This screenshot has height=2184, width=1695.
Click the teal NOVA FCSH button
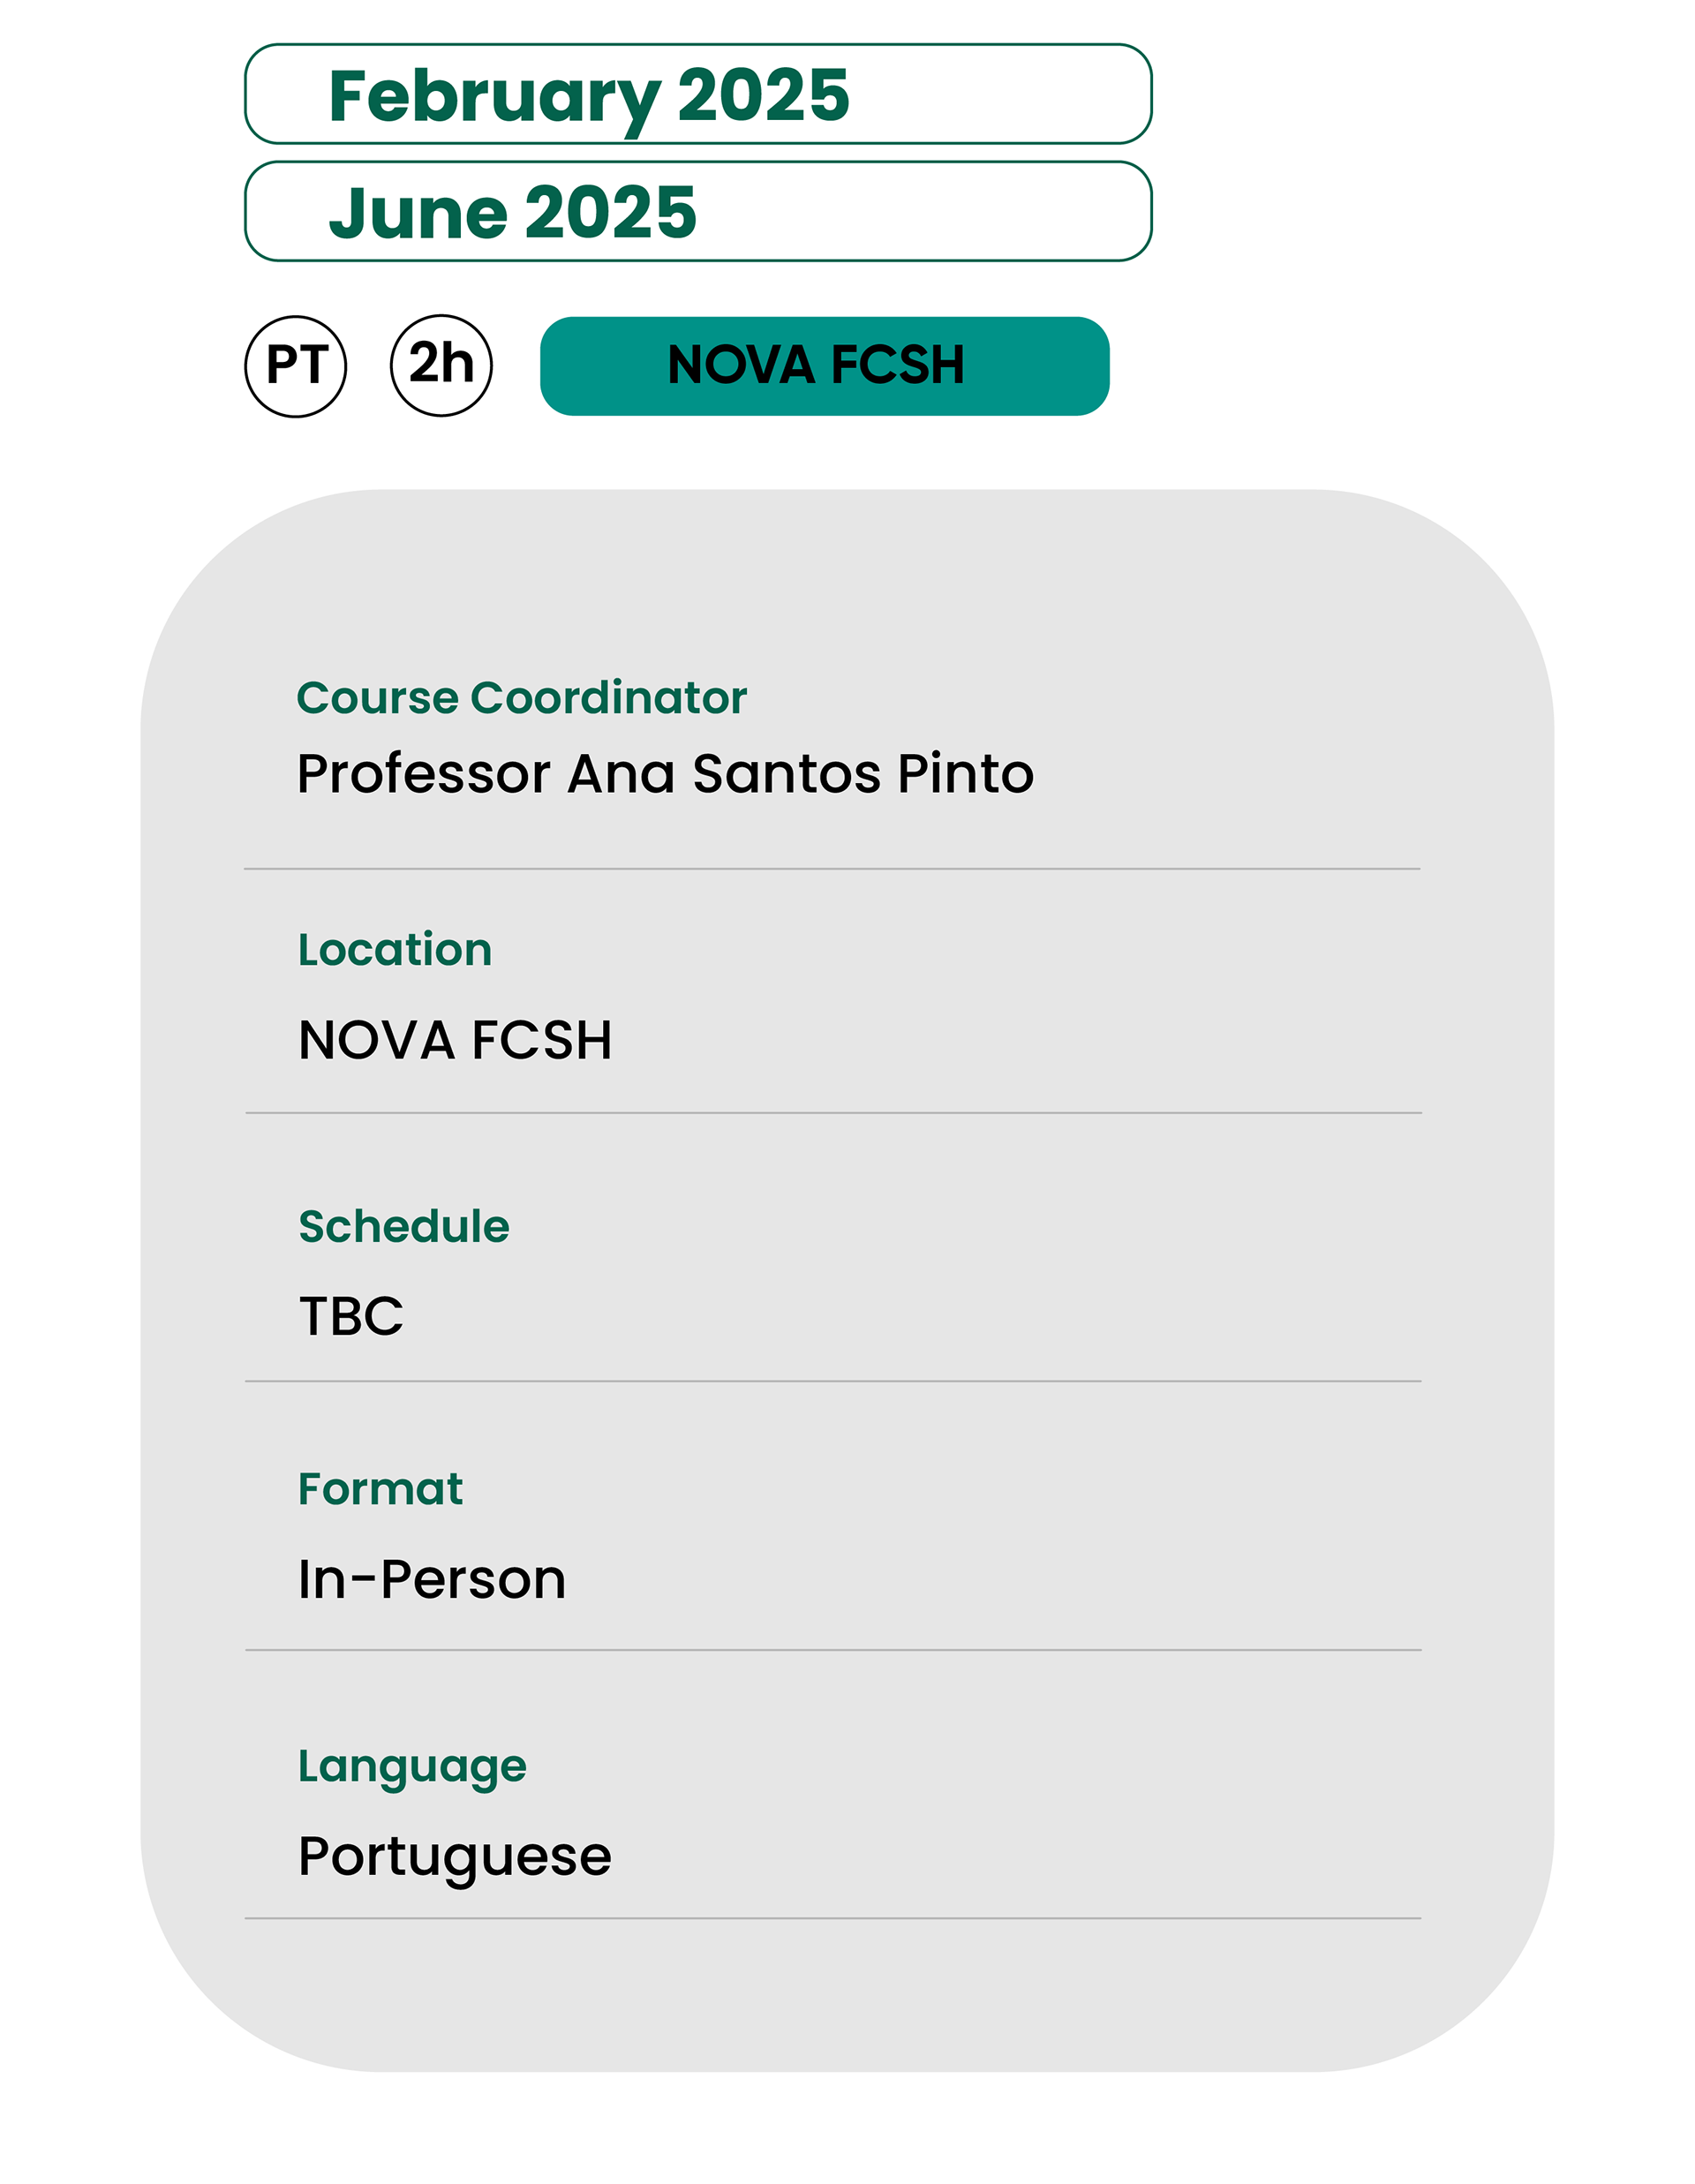click(824, 366)
